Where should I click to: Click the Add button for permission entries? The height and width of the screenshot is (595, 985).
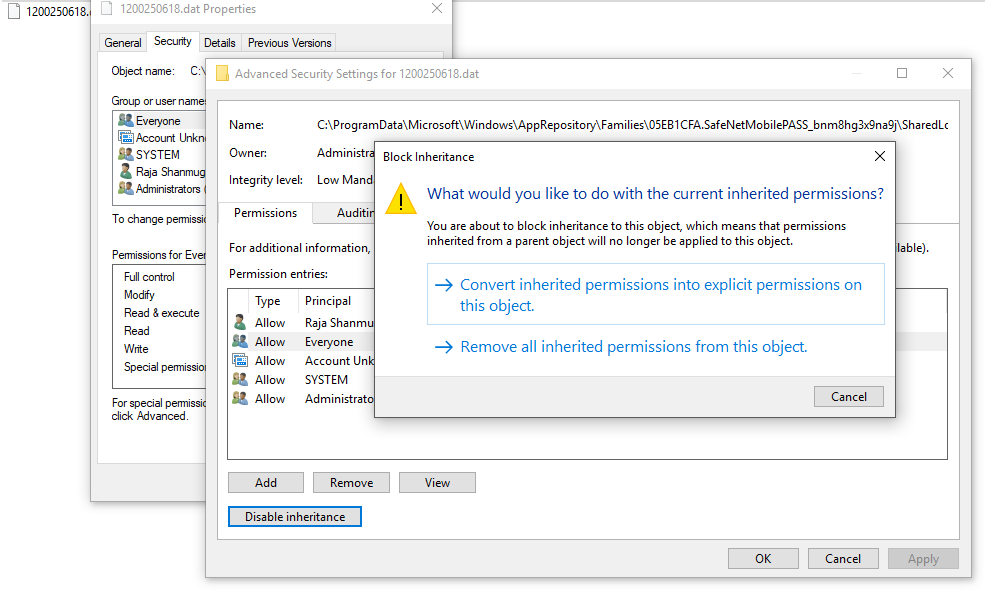coord(266,483)
